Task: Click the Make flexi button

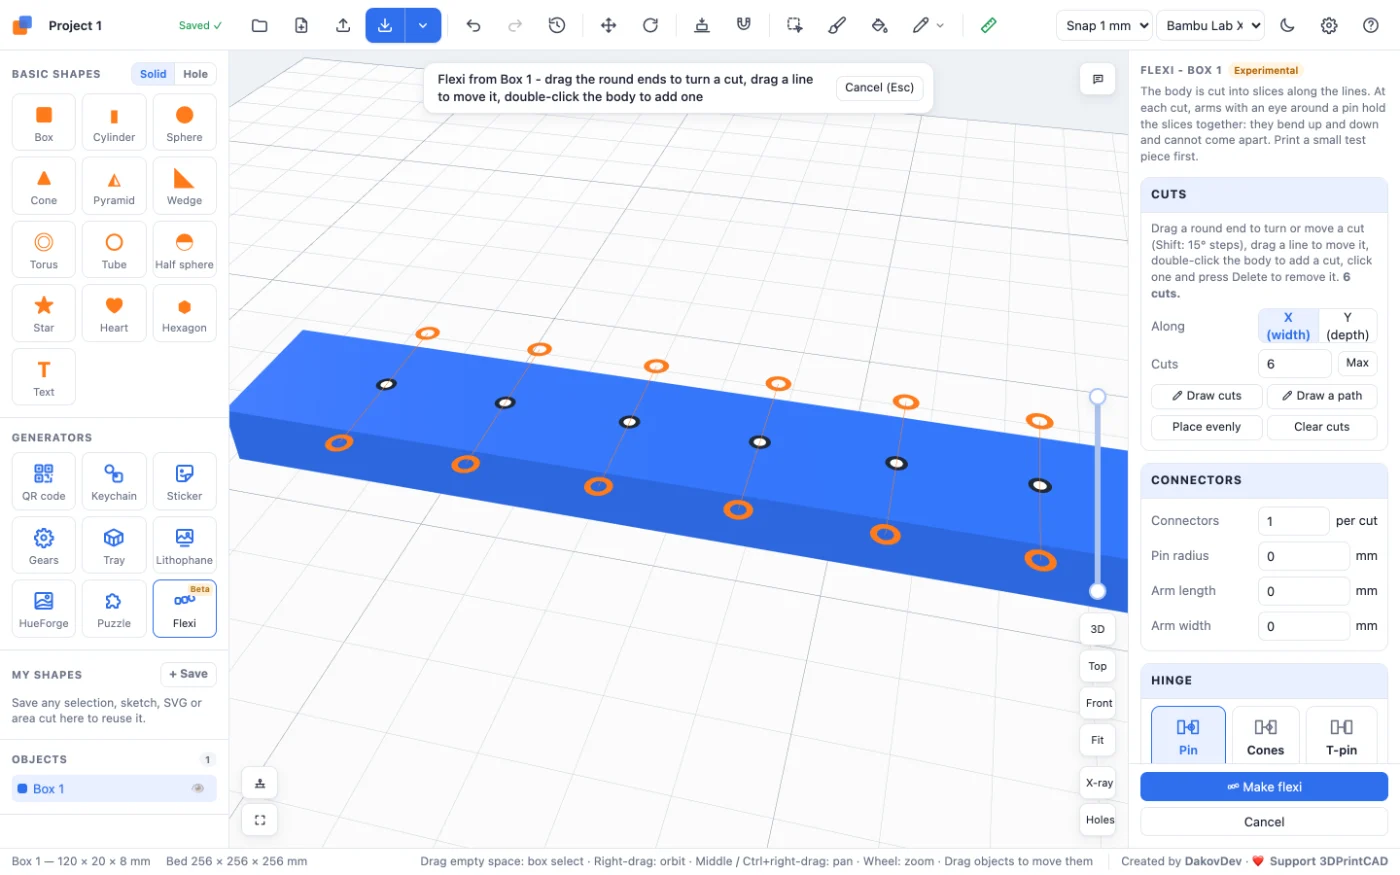Action: (x=1264, y=787)
